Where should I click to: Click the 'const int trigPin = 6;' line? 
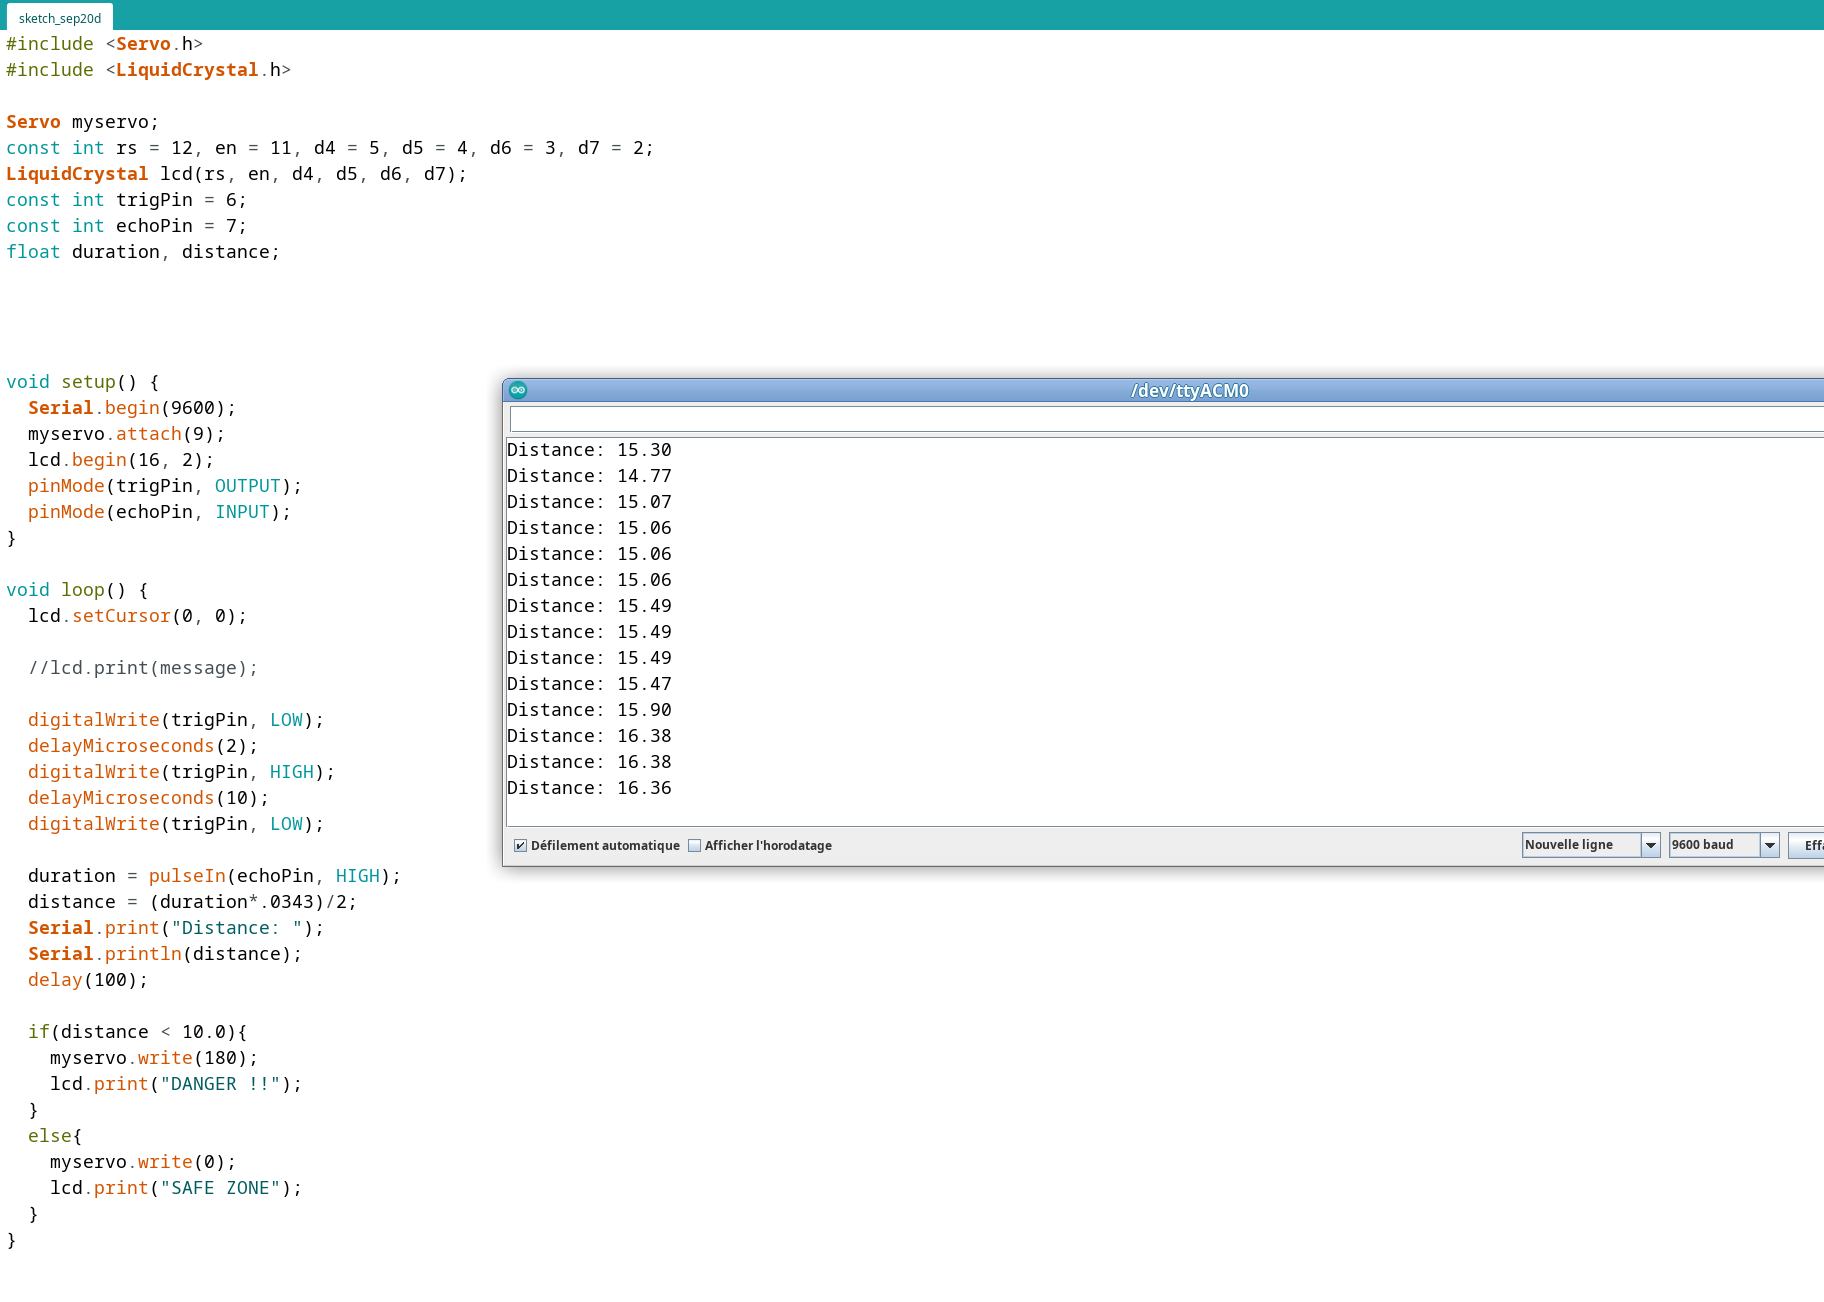[126, 200]
